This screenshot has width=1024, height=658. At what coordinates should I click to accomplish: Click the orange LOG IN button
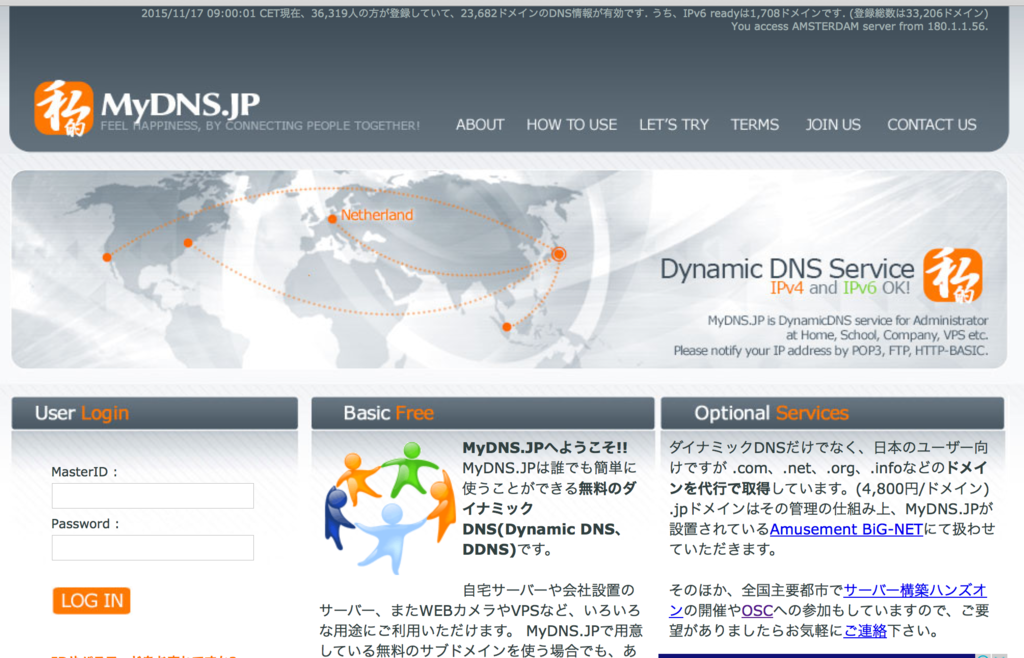(x=91, y=601)
